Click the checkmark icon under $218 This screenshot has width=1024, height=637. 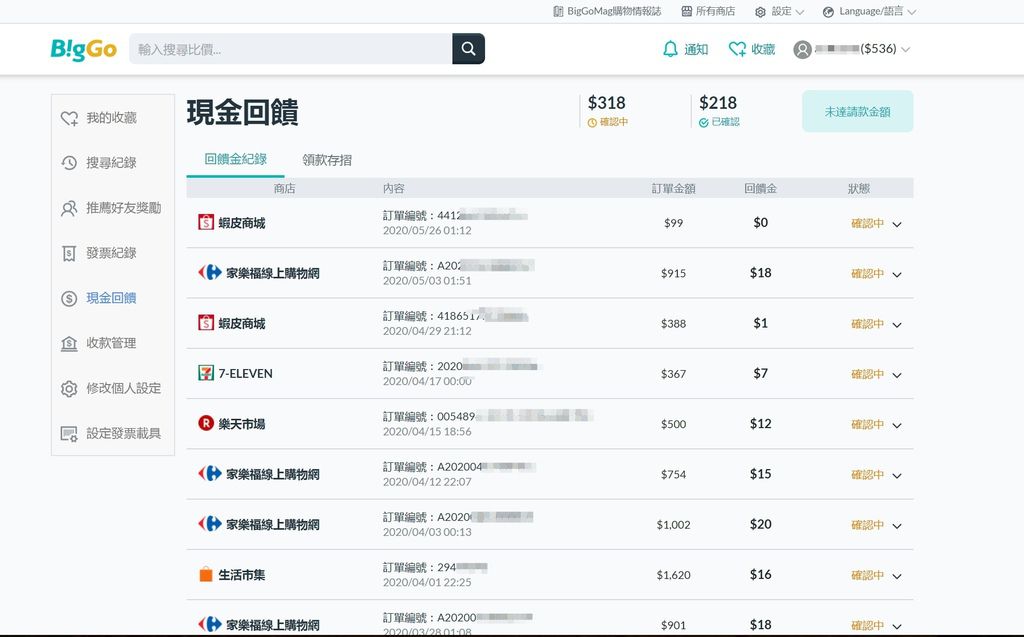[703, 123]
